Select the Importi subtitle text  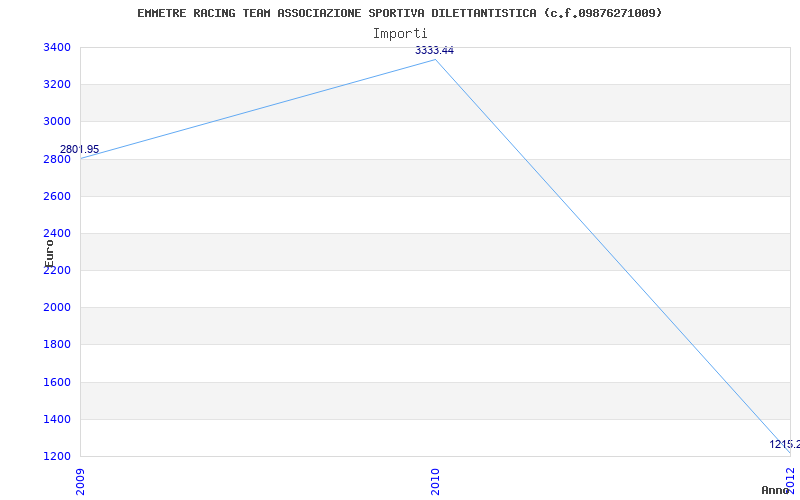tap(399, 34)
